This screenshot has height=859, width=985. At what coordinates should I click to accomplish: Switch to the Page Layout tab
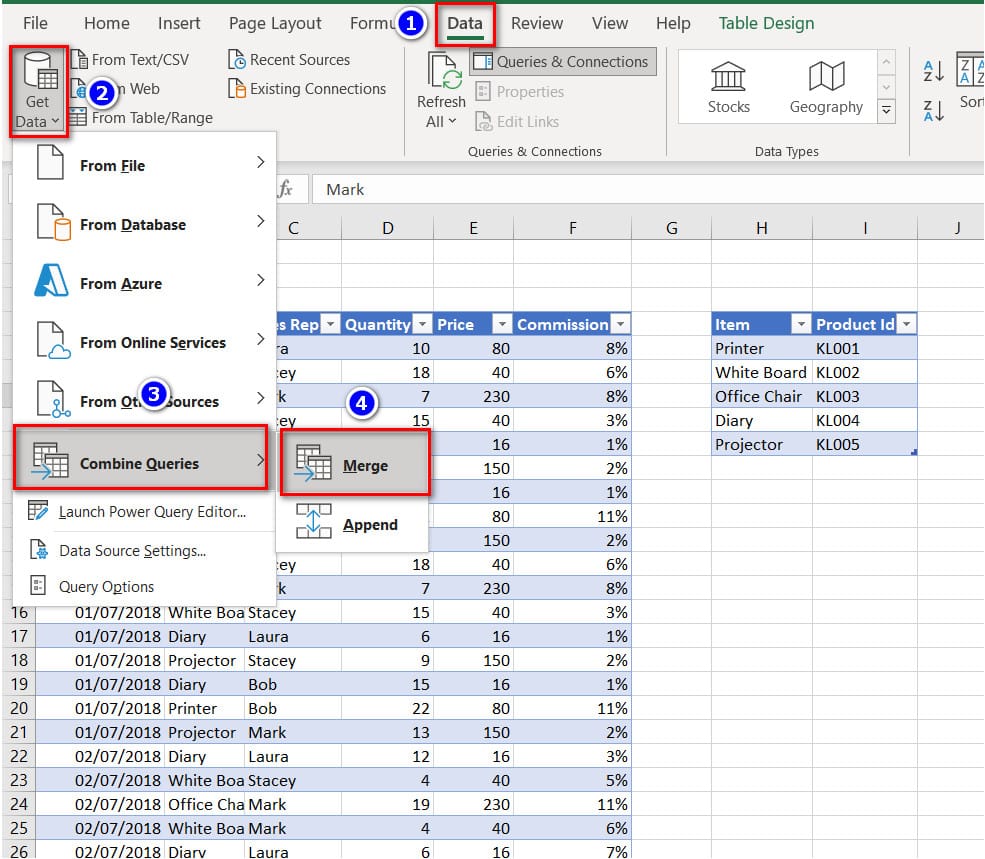275,23
